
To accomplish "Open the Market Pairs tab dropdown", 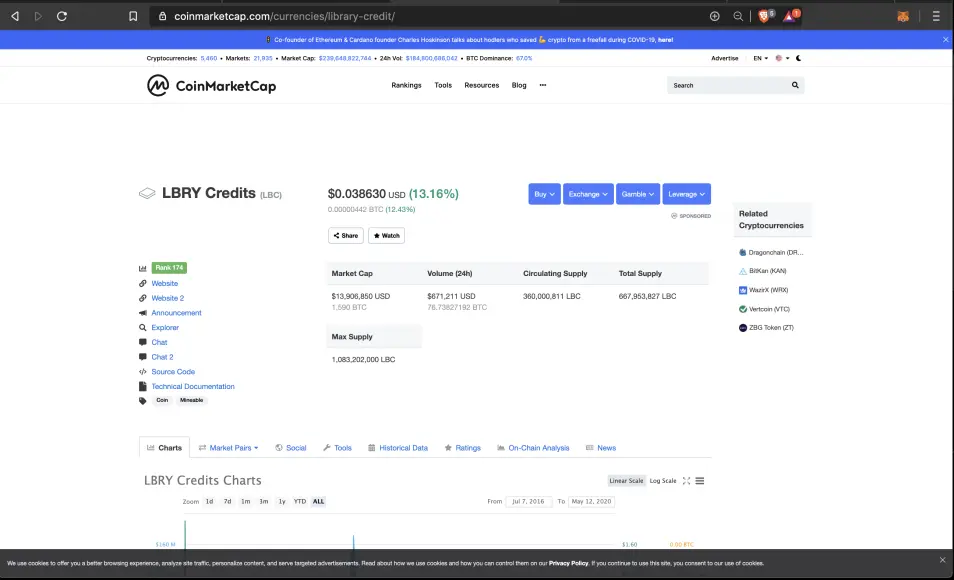I will coord(229,448).
